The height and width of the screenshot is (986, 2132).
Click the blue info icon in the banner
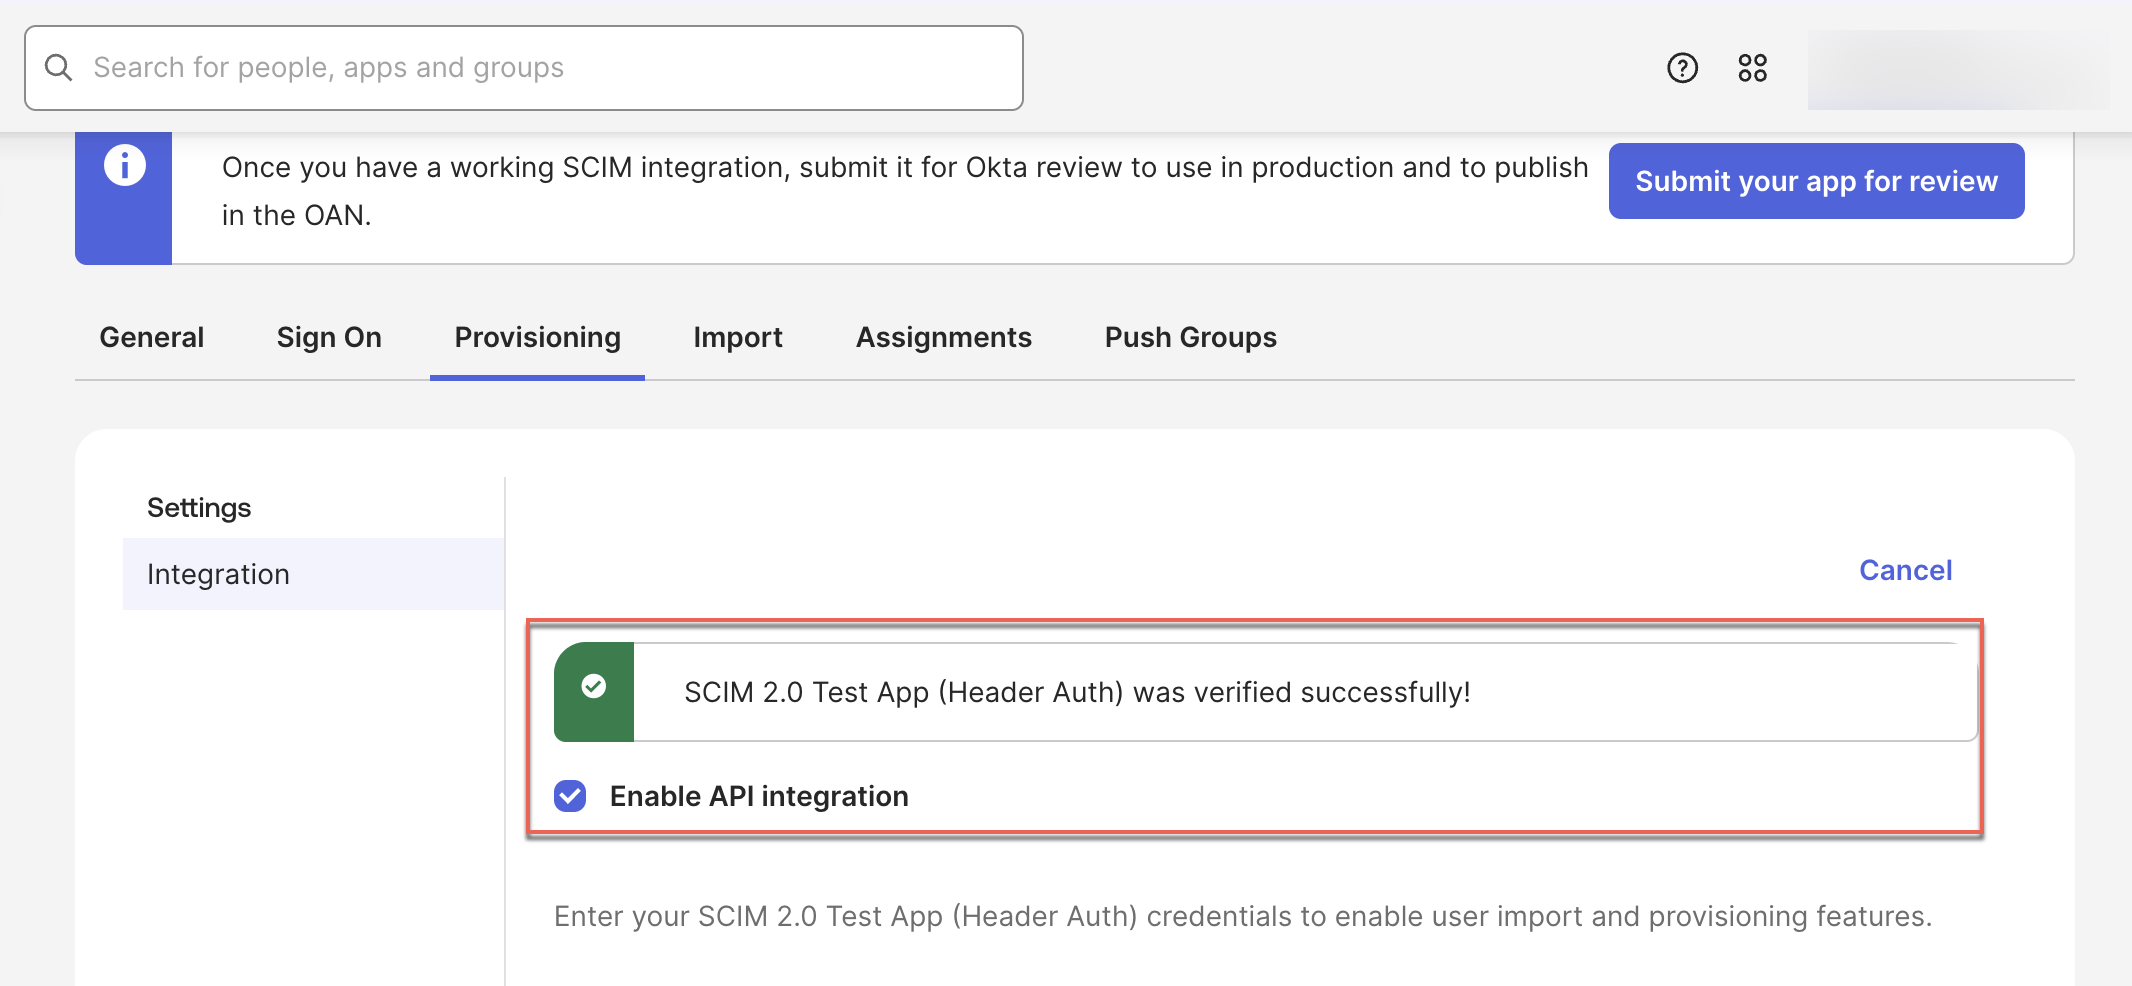[x=125, y=166]
